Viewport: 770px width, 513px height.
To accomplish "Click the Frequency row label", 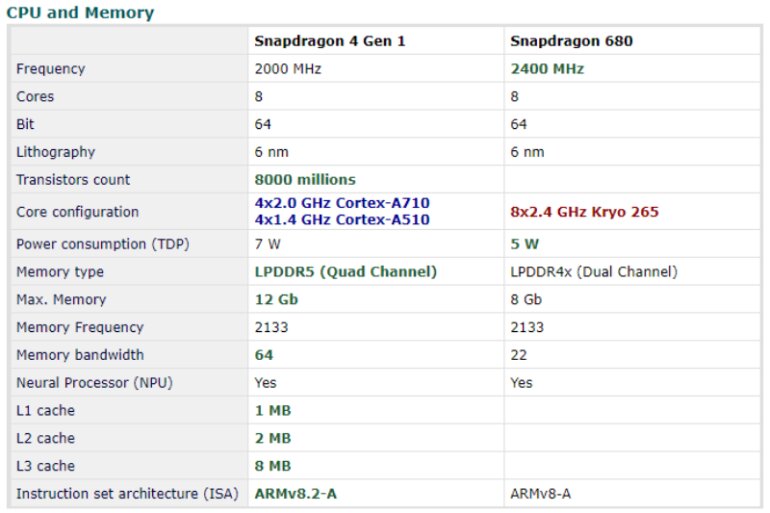I will 51,69.
